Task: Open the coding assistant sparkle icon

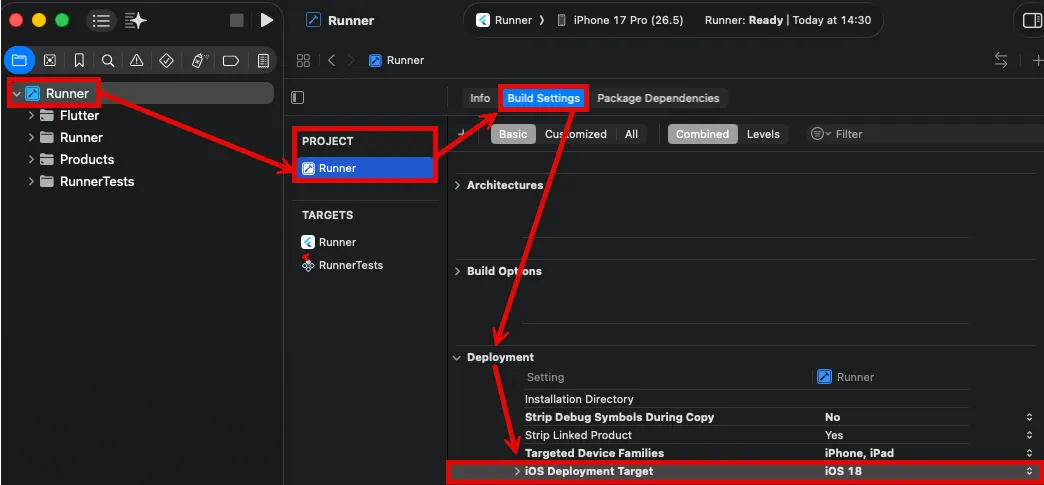Action: coord(135,21)
